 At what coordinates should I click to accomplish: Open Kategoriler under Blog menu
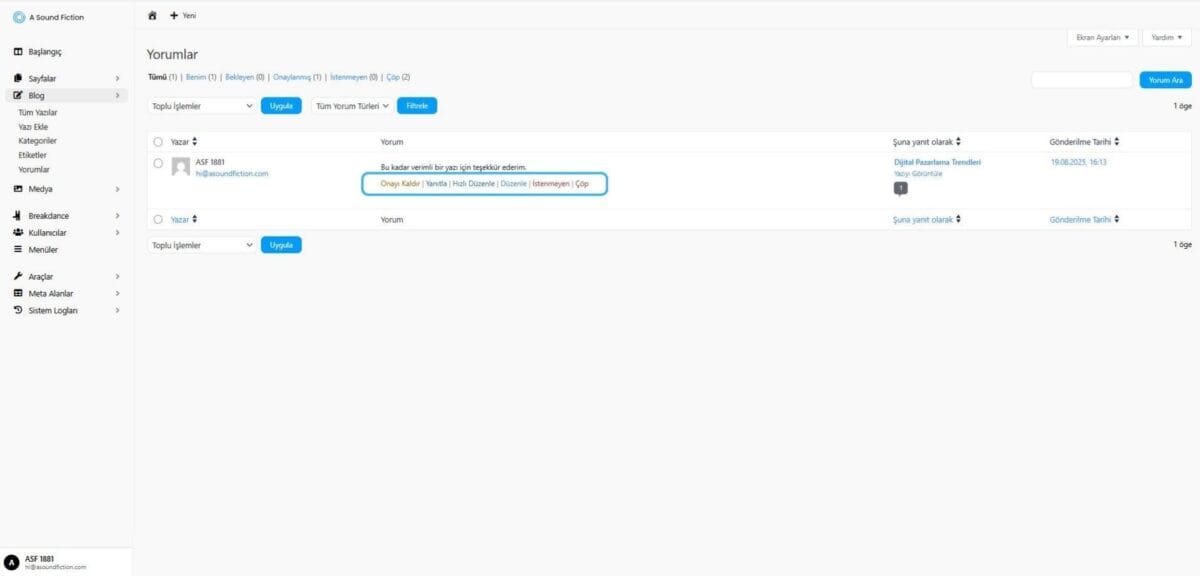coord(37,141)
